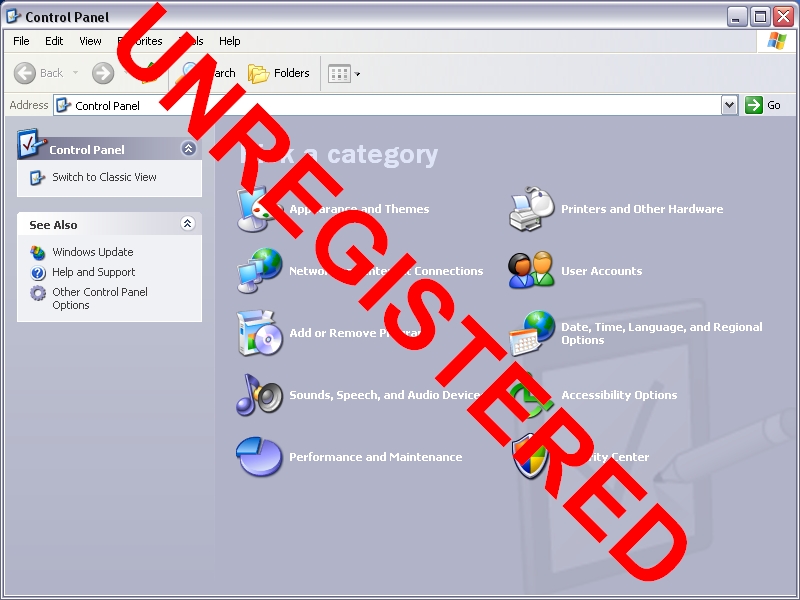
Task: Click the Accessibility Options text link
Action: pos(619,395)
